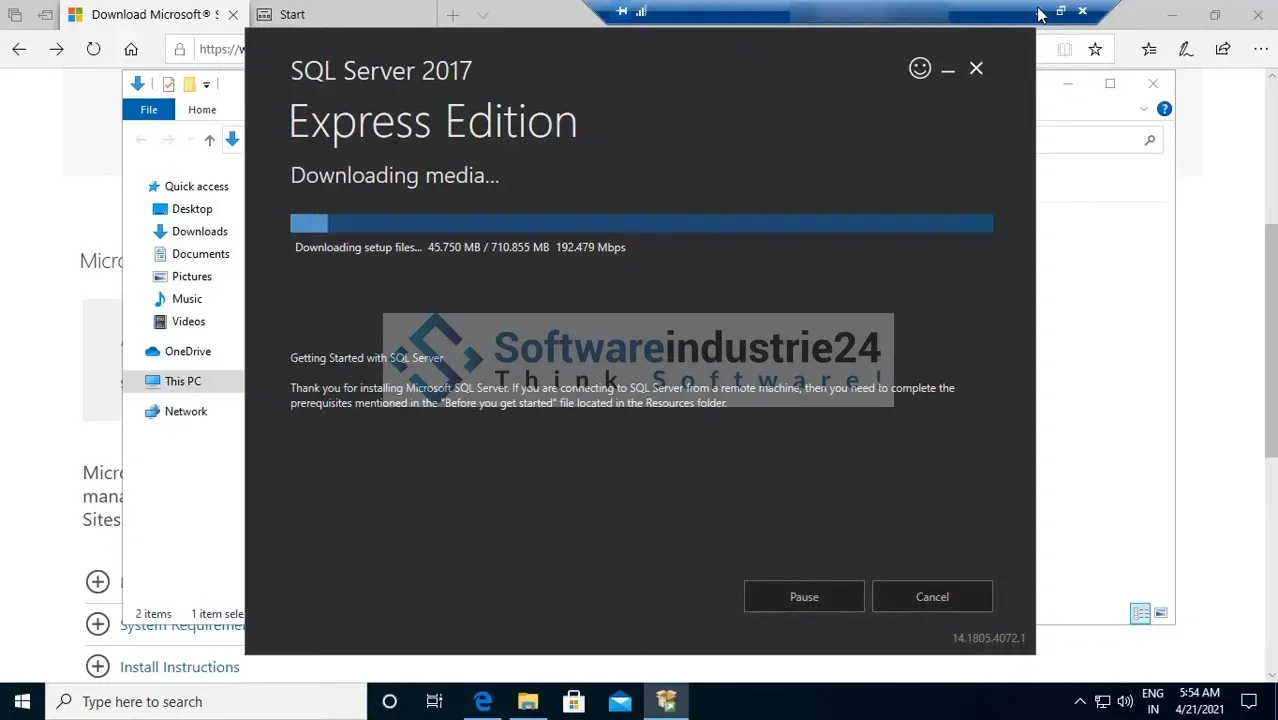This screenshot has width=1278, height=720.
Task: Open Customize Quick Access Toolbar dropdown
Action: (207, 84)
